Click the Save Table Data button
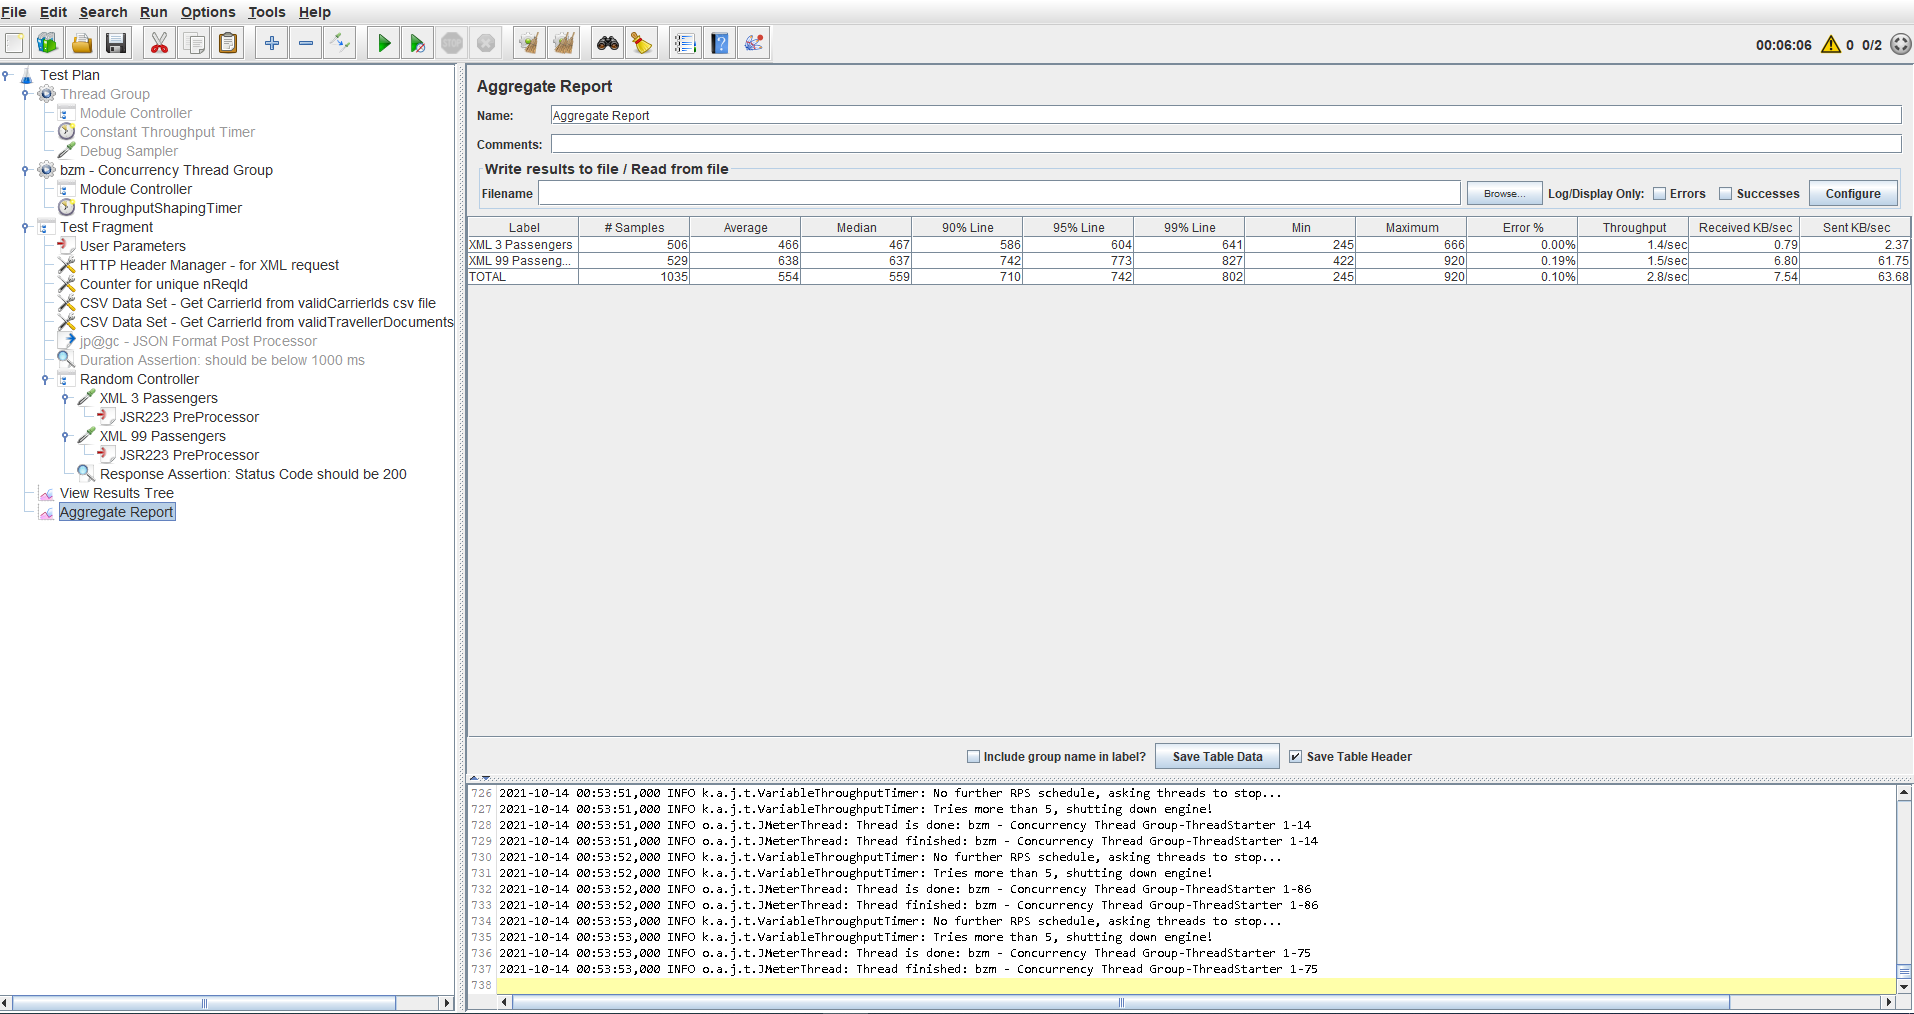1914x1014 pixels. pyautogui.click(x=1216, y=757)
